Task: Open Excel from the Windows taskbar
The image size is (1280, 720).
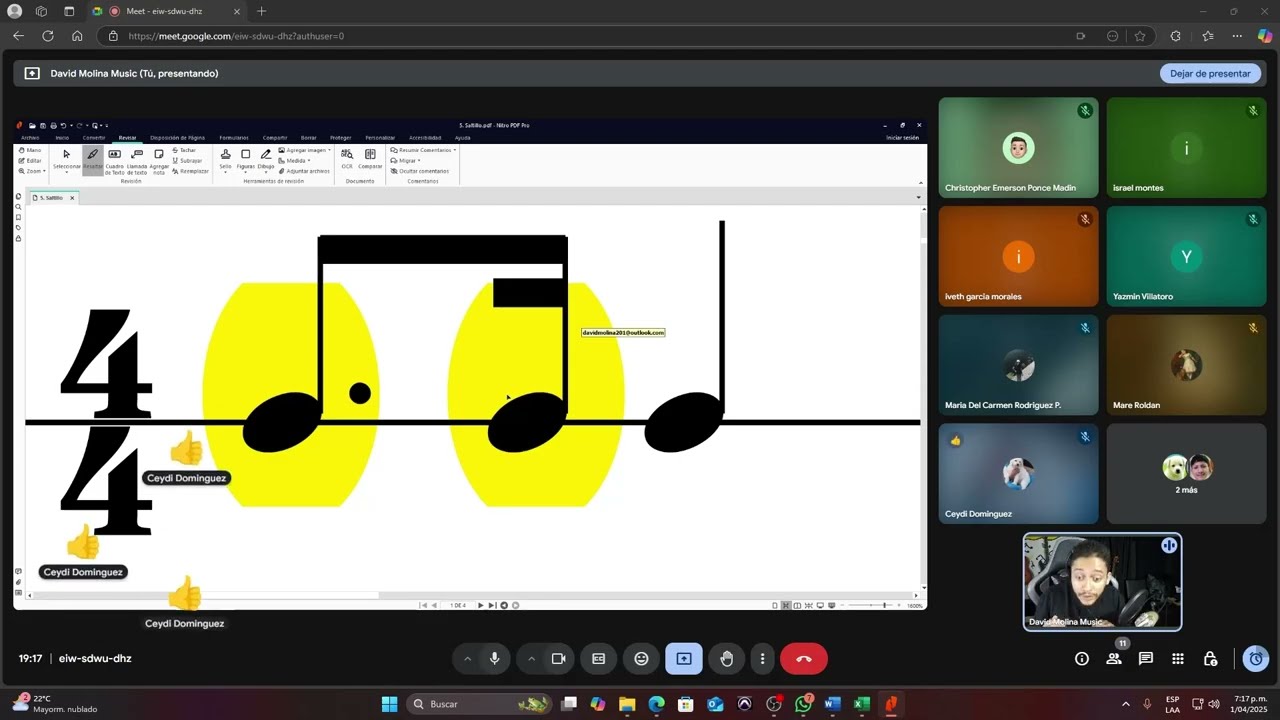Action: pyautogui.click(x=861, y=704)
